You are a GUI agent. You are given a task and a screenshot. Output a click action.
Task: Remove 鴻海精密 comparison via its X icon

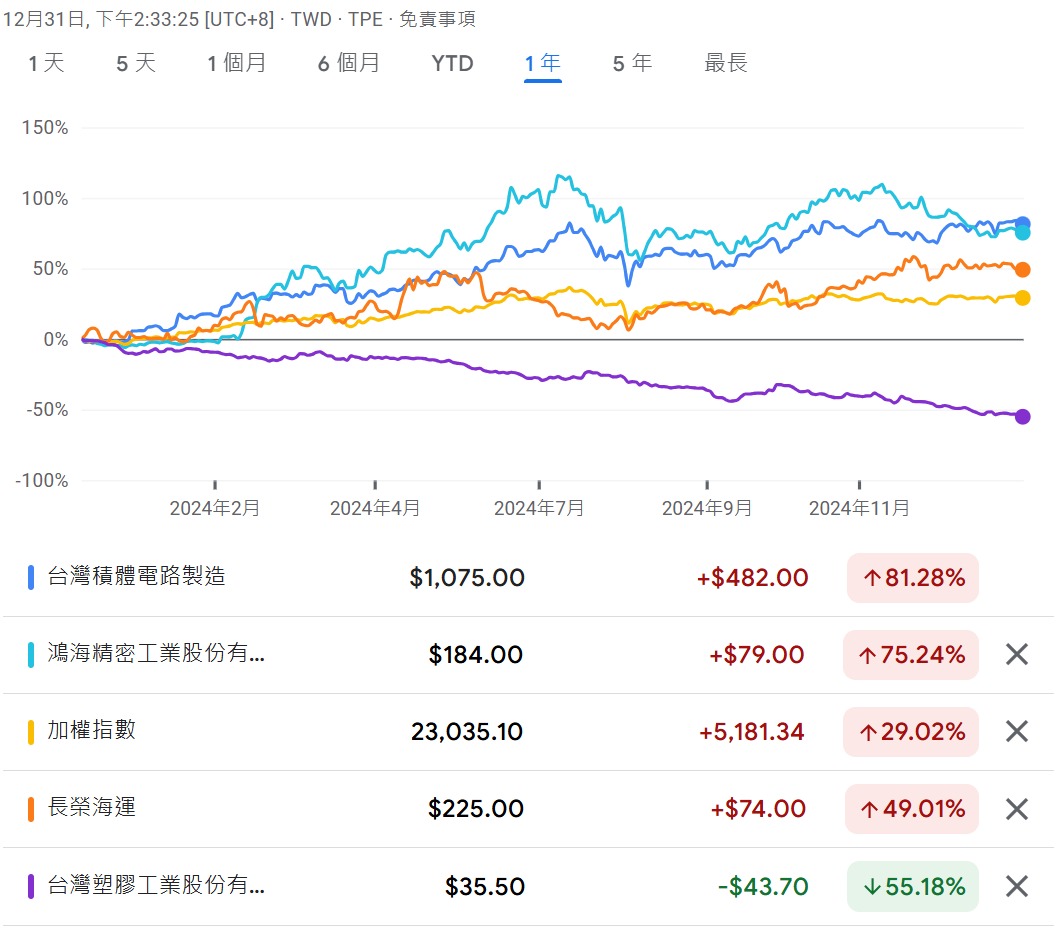click(1016, 655)
